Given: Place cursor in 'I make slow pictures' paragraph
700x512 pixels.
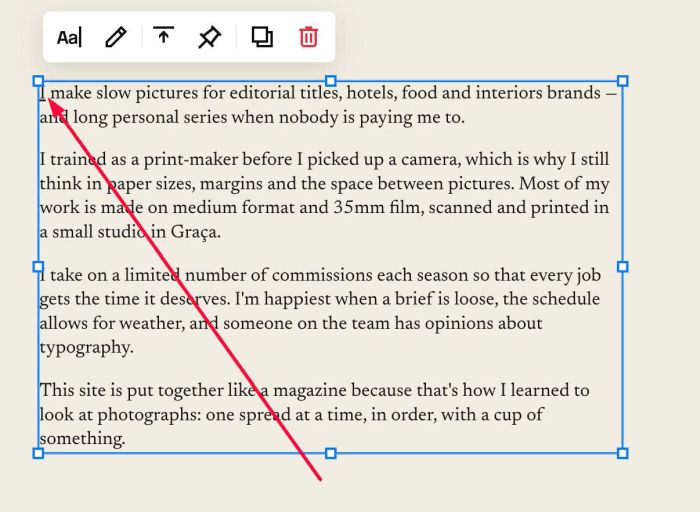Looking at the screenshot, I should tap(328, 105).
